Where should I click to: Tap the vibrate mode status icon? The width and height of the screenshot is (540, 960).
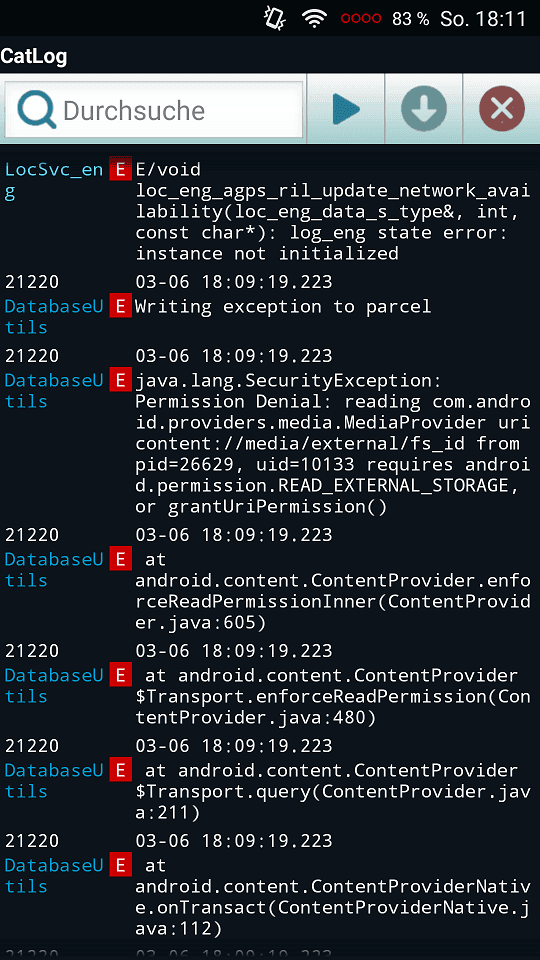pyautogui.click(x=274, y=18)
